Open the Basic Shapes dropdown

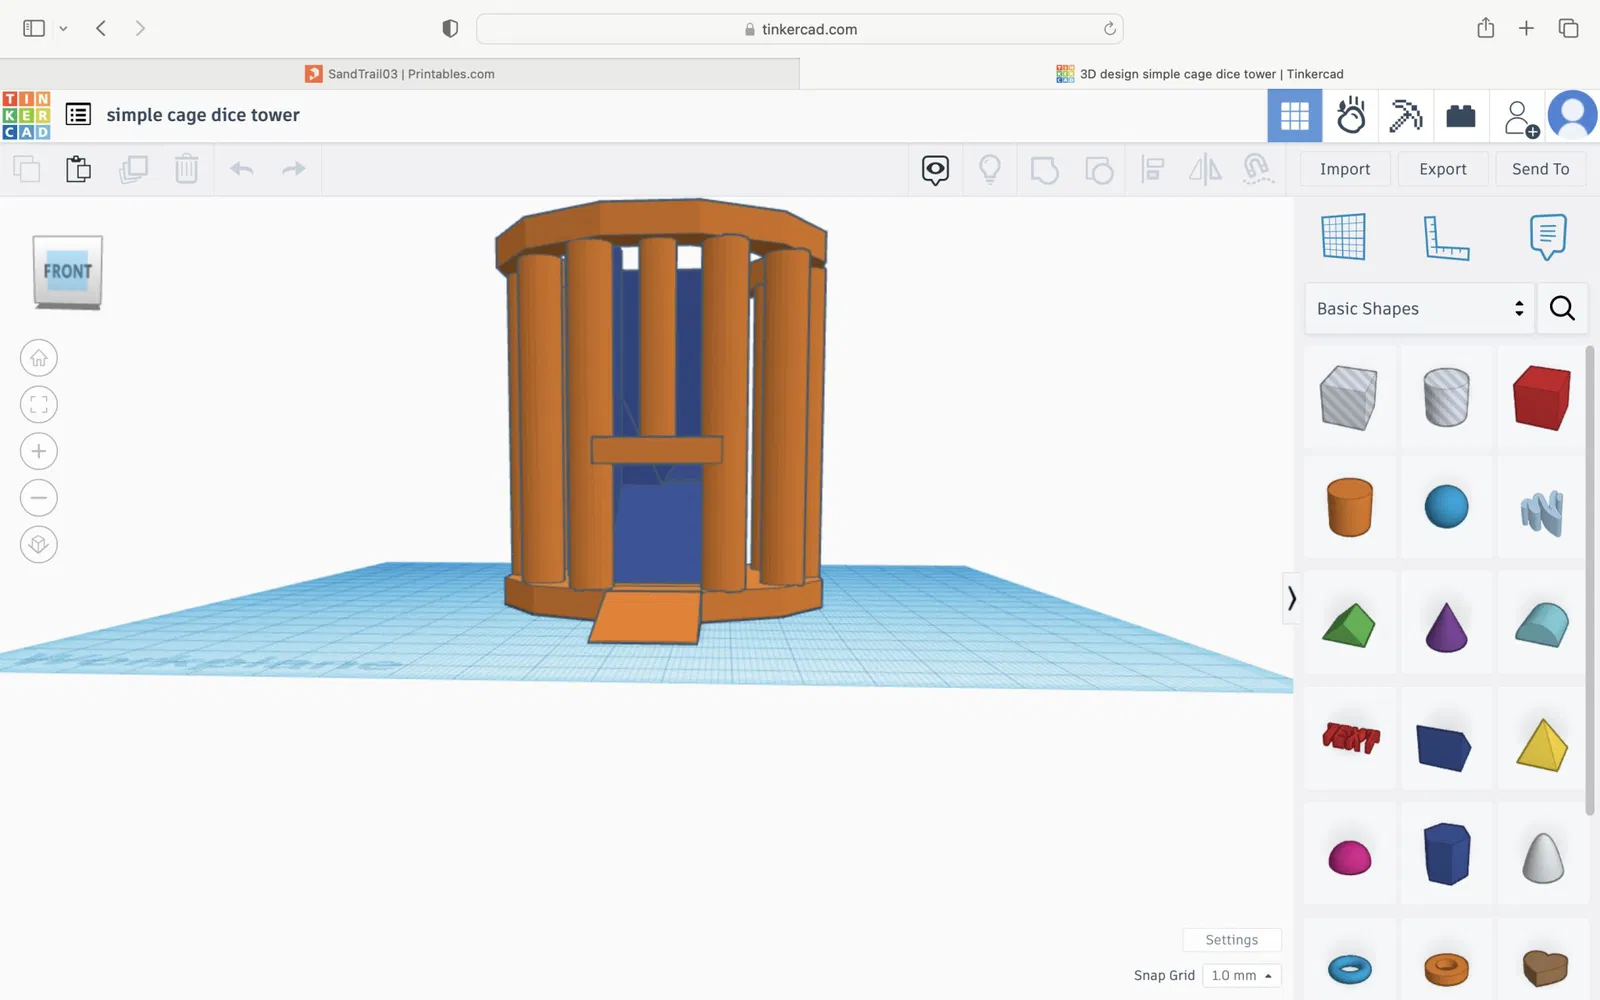click(1419, 309)
